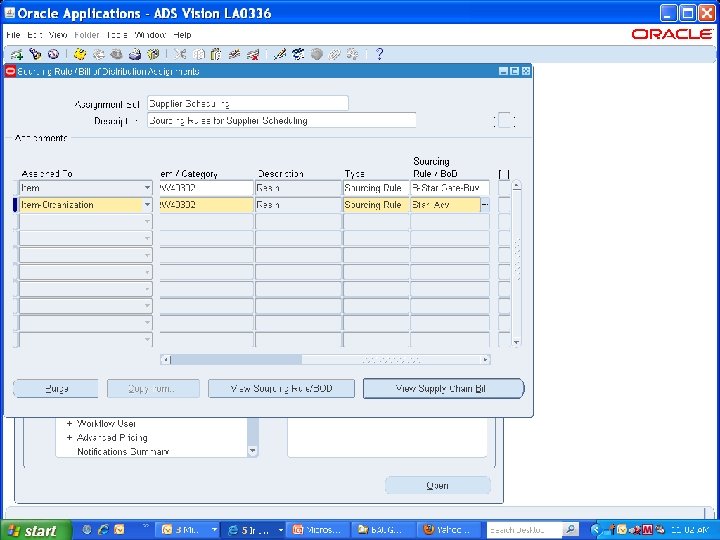This screenshot has width=720, height=540.
Task: Open the View menu
Action: pos(58,35)
